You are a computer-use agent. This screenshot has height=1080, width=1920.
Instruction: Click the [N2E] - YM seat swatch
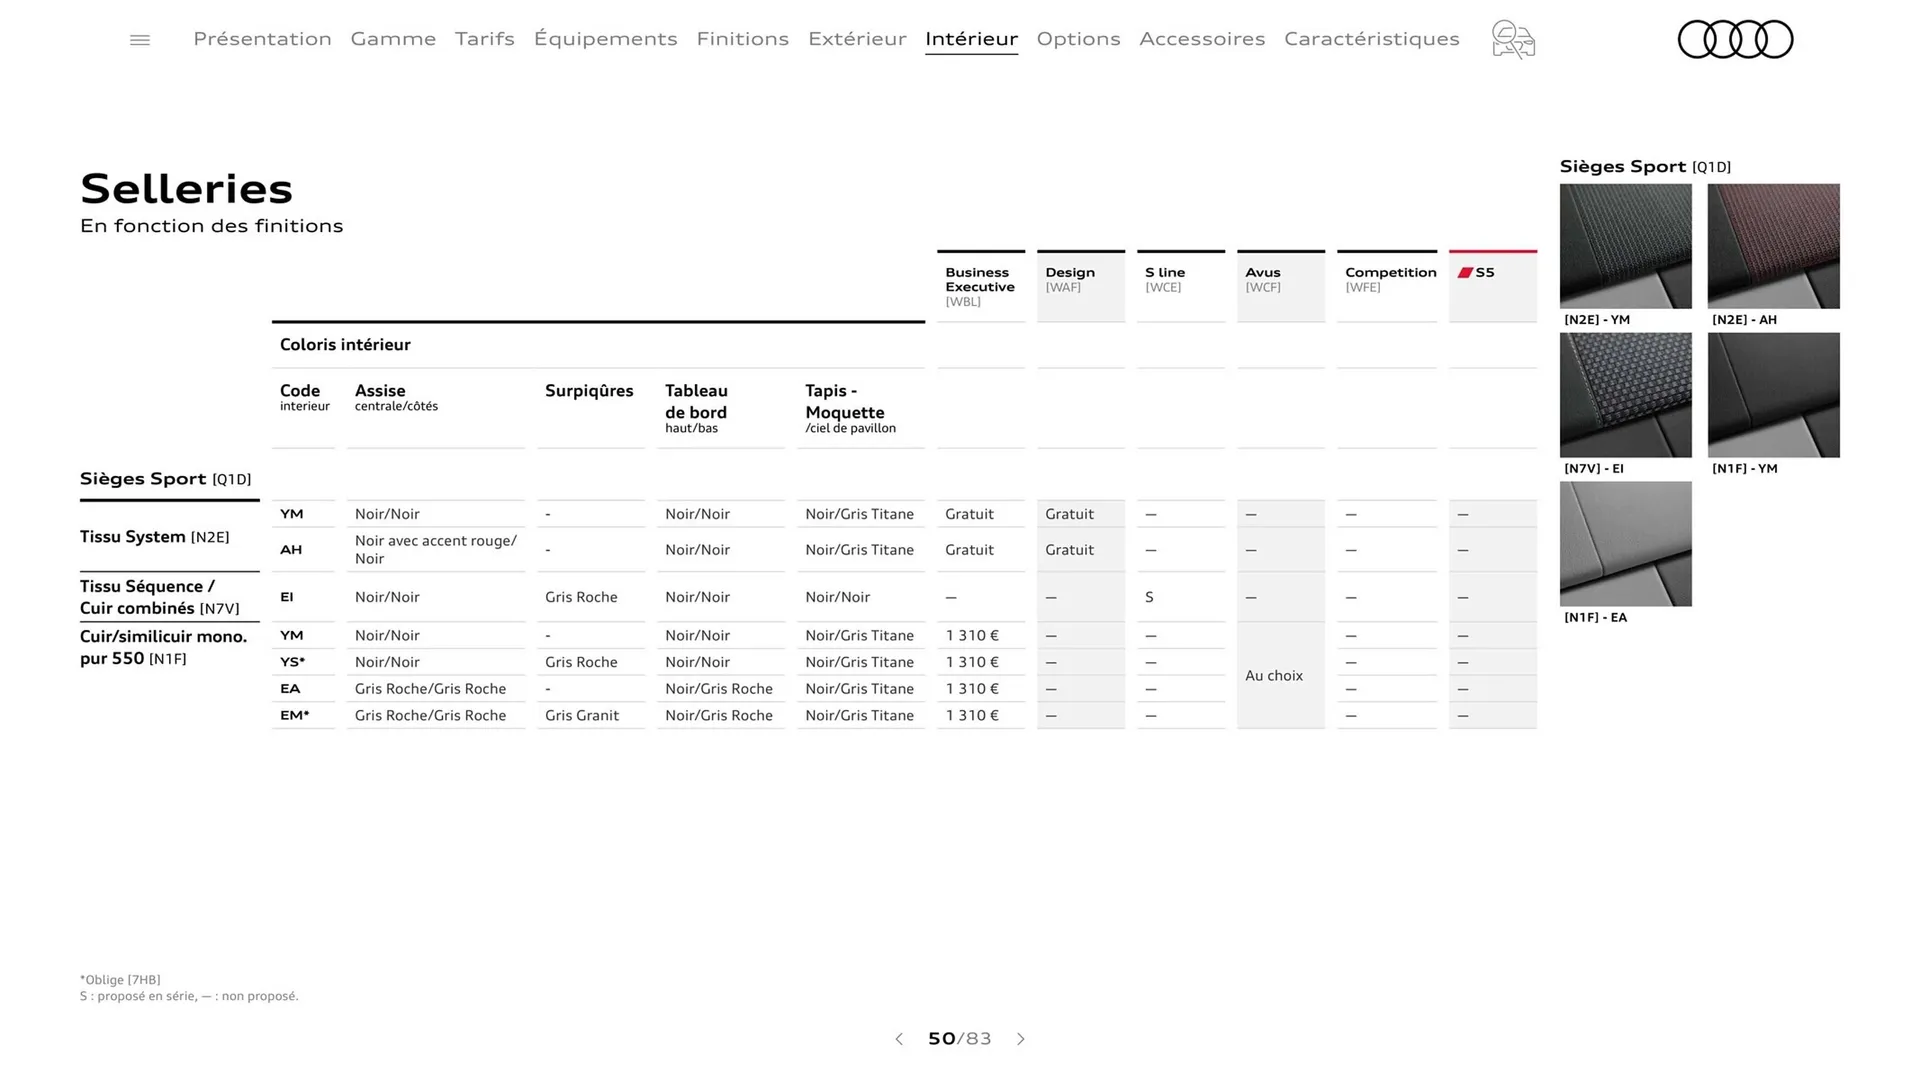pos(1626,246)
